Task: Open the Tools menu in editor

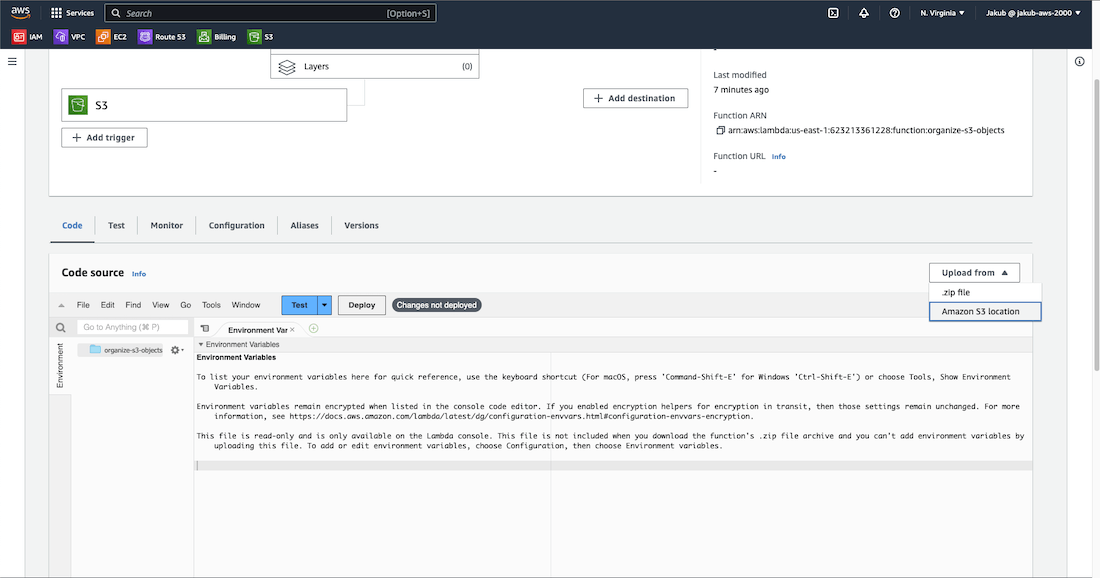Action: click(x=211, y=305)
